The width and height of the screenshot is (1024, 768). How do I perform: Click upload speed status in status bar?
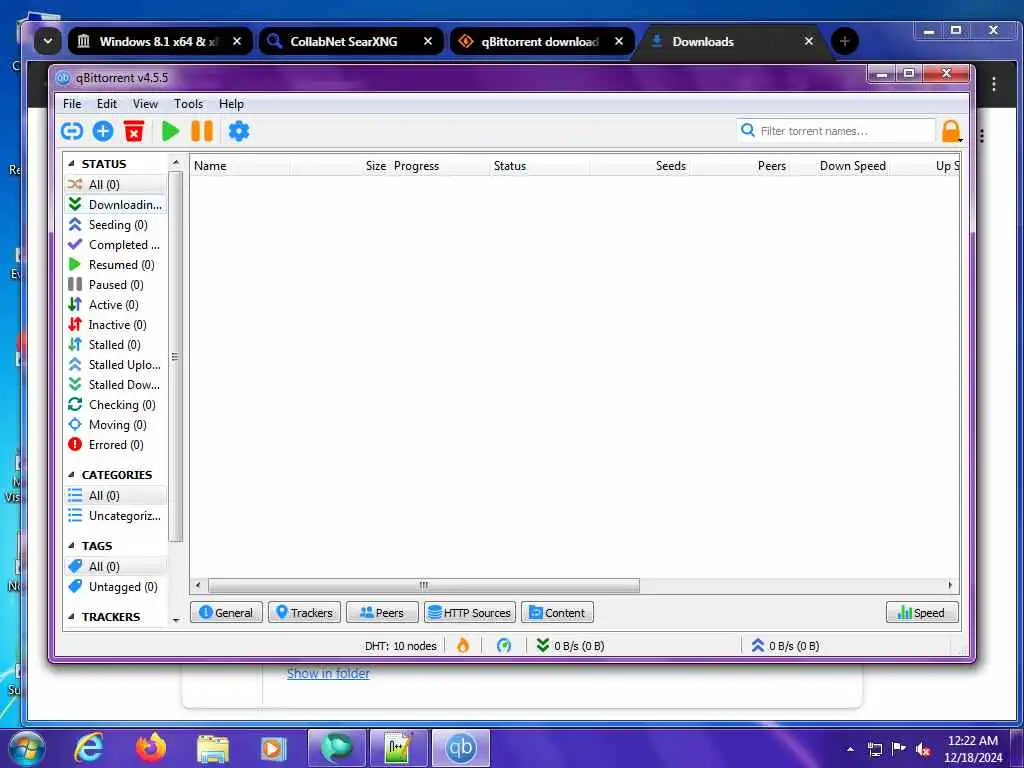pyautogui.click(x=785, y=646)
